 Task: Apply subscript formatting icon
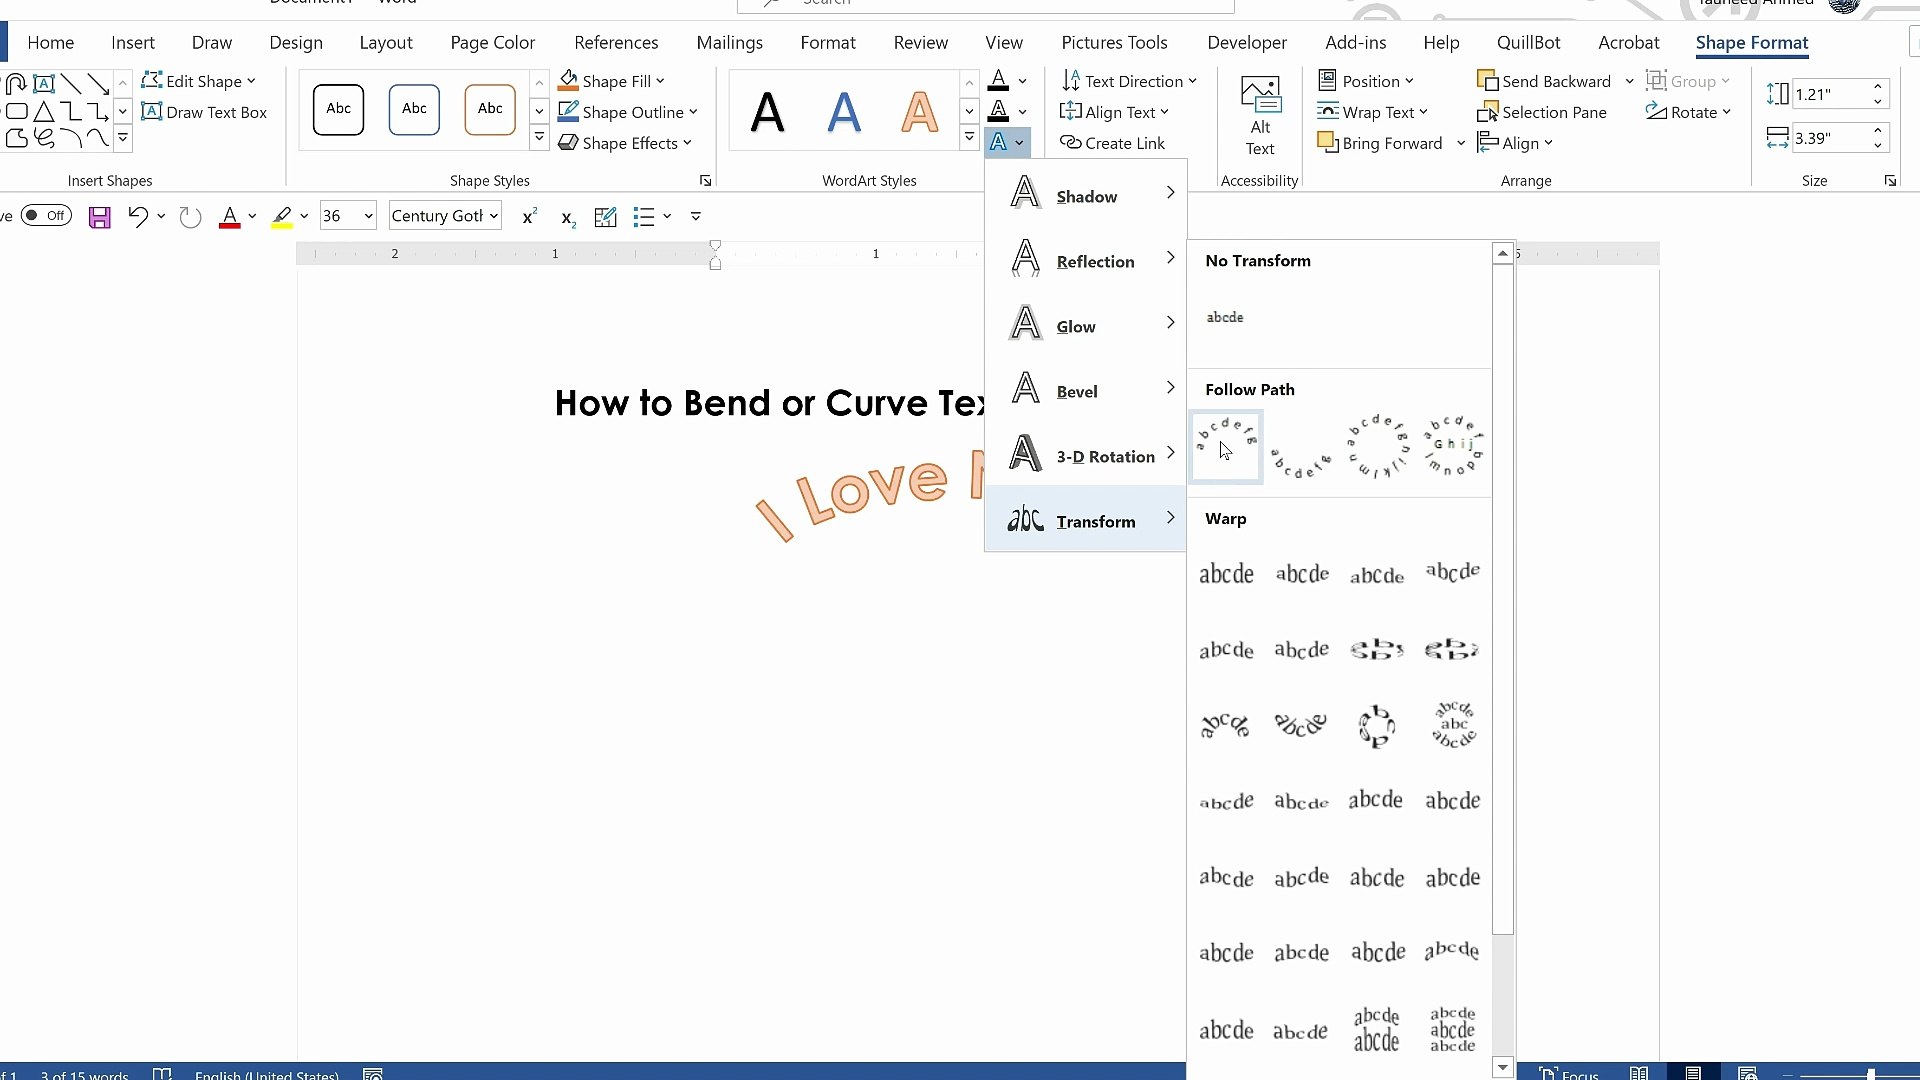click(x=568, y=218)
